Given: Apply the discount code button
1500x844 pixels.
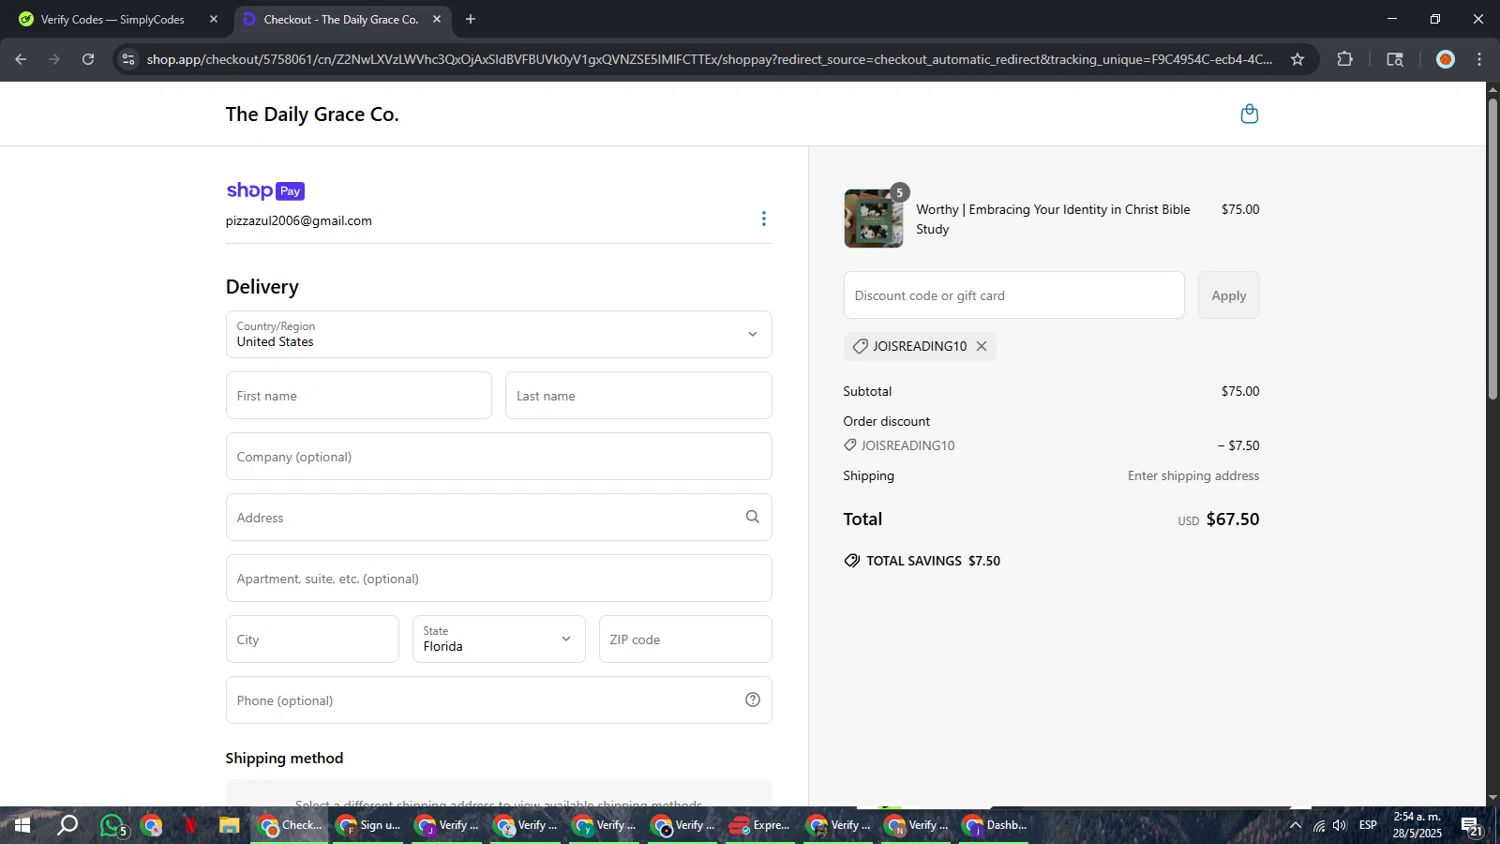Looking at the screenshot, I should click(x=1229, y=295).
